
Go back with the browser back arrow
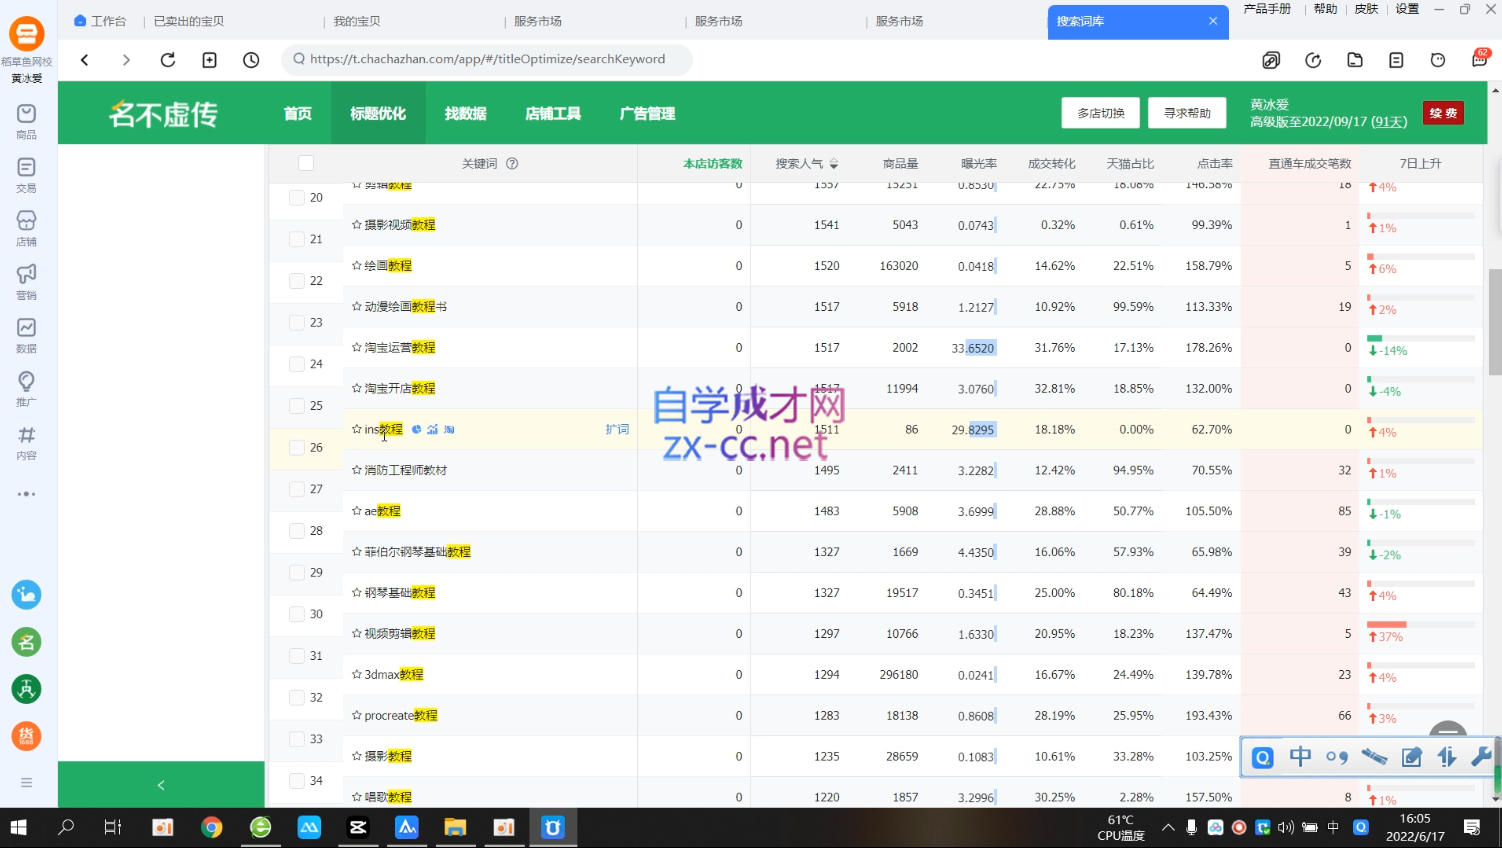(x=85, y=60)
